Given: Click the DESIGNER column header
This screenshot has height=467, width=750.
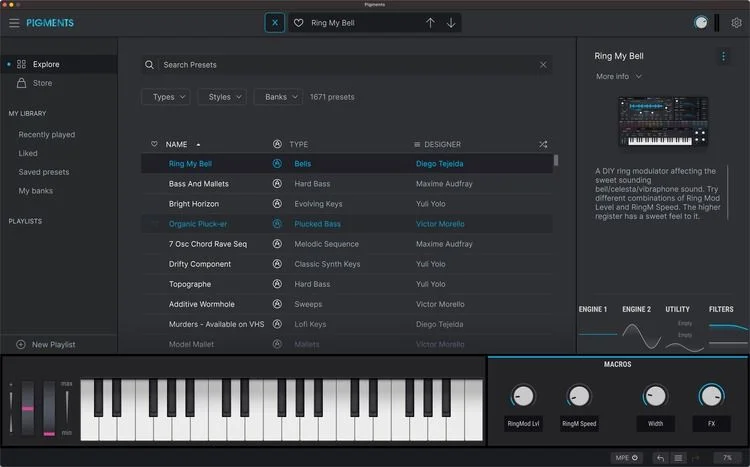Looking at the screenshot, I should 442,144.
